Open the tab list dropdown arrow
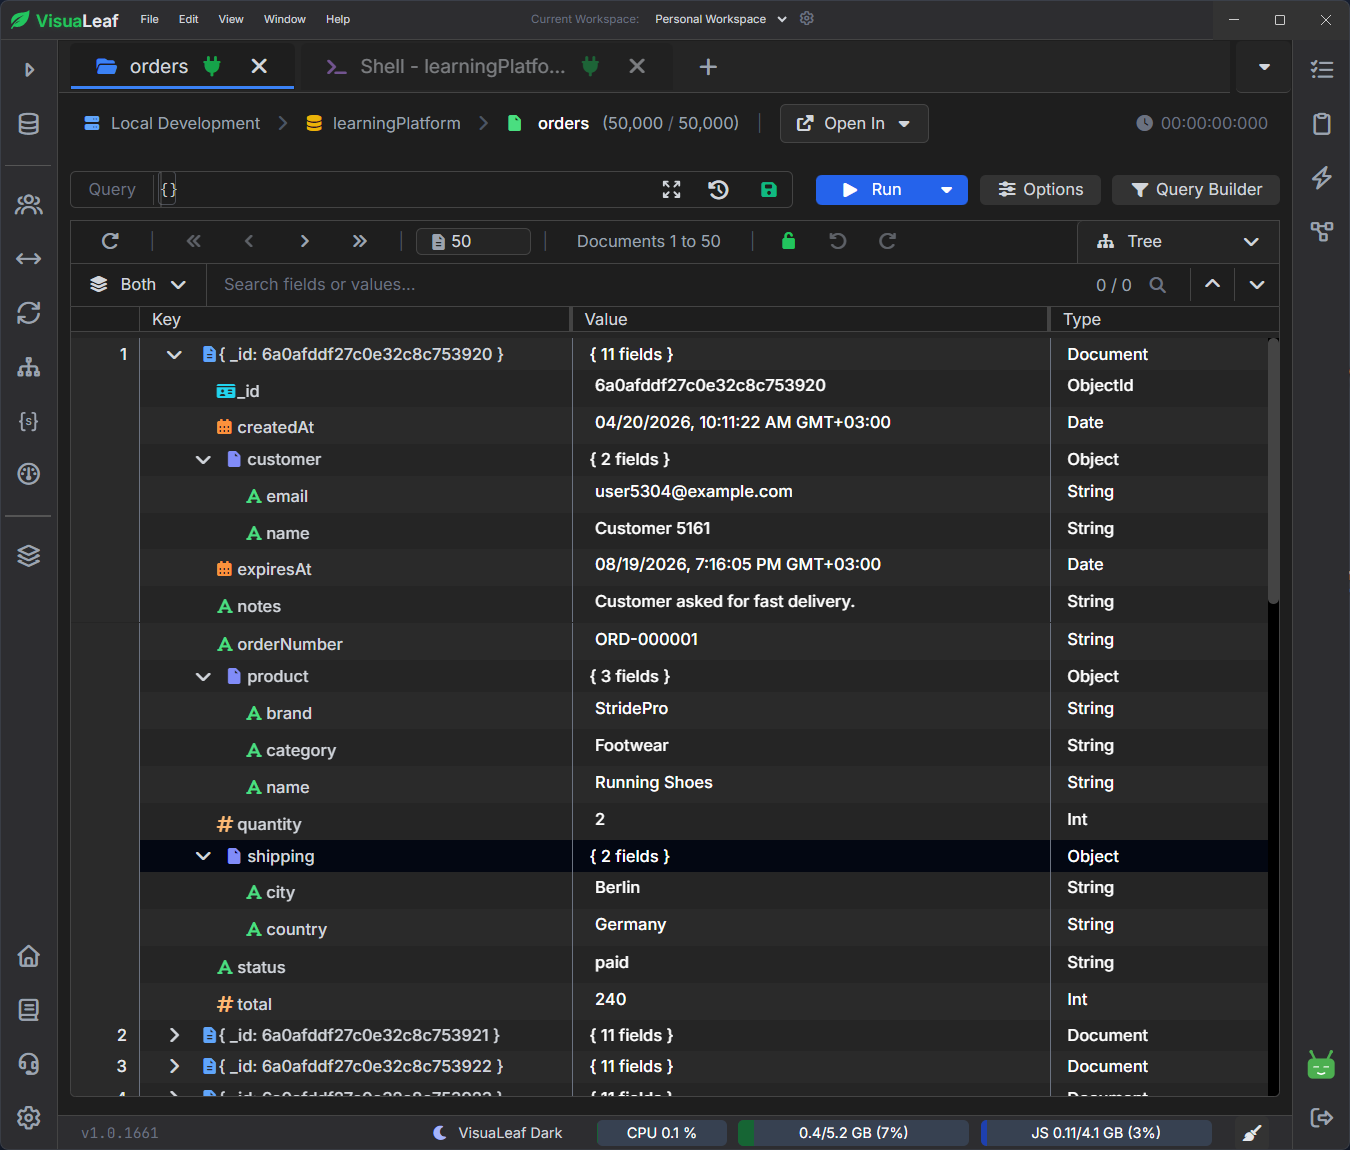This screenshot has height=1150, width=1350. pos(1264,67)
